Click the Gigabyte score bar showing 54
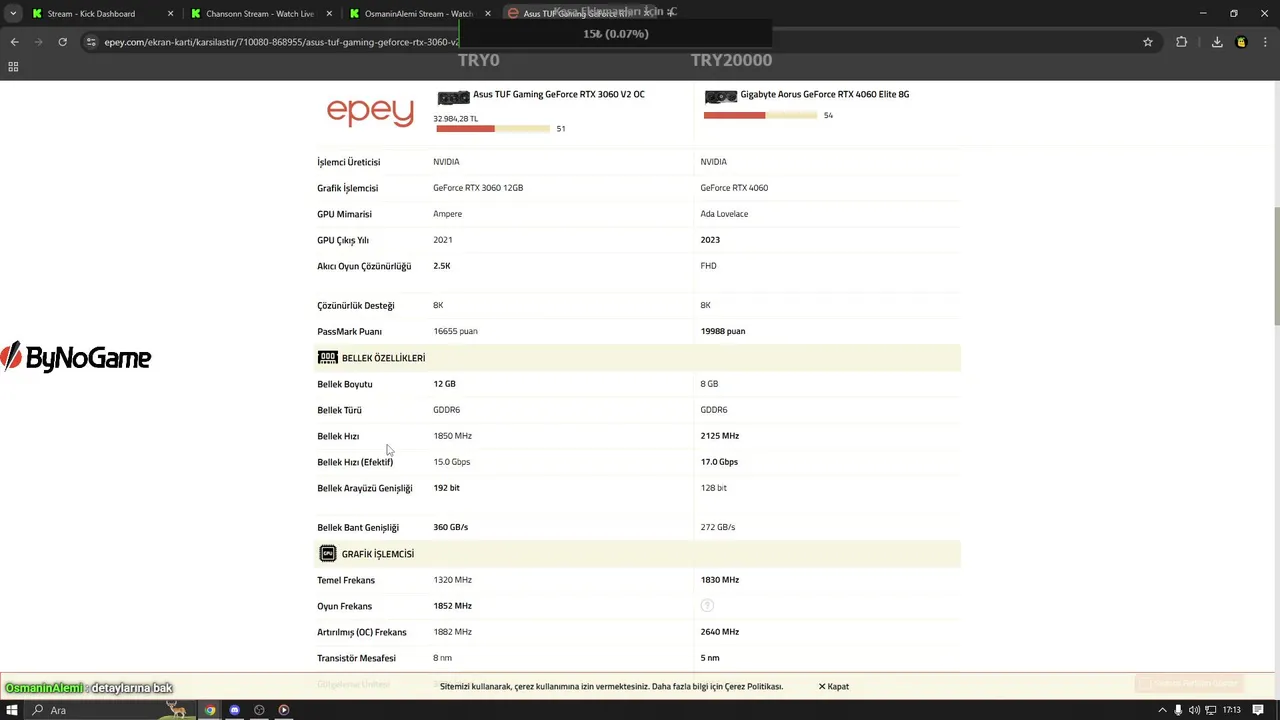This screenshot has width=1280, height=720. [760, 115]
